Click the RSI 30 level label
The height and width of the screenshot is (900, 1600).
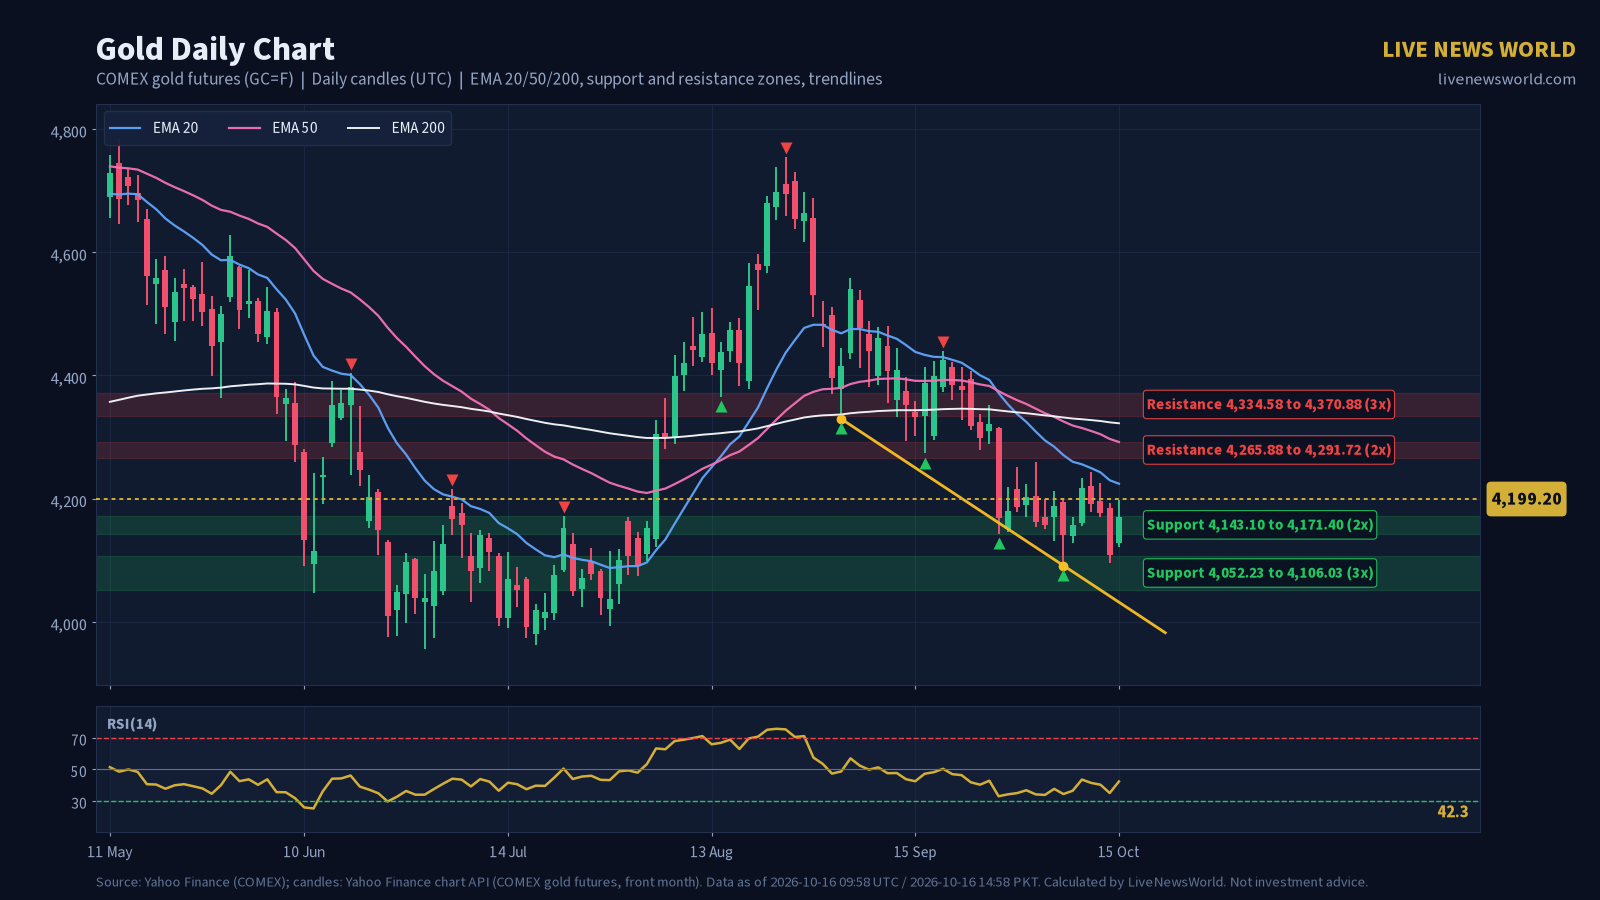[79, 803]
